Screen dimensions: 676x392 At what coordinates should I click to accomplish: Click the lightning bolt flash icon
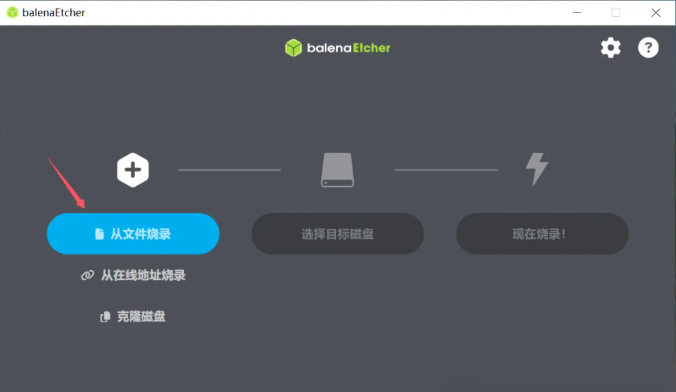tap(537, 169)
